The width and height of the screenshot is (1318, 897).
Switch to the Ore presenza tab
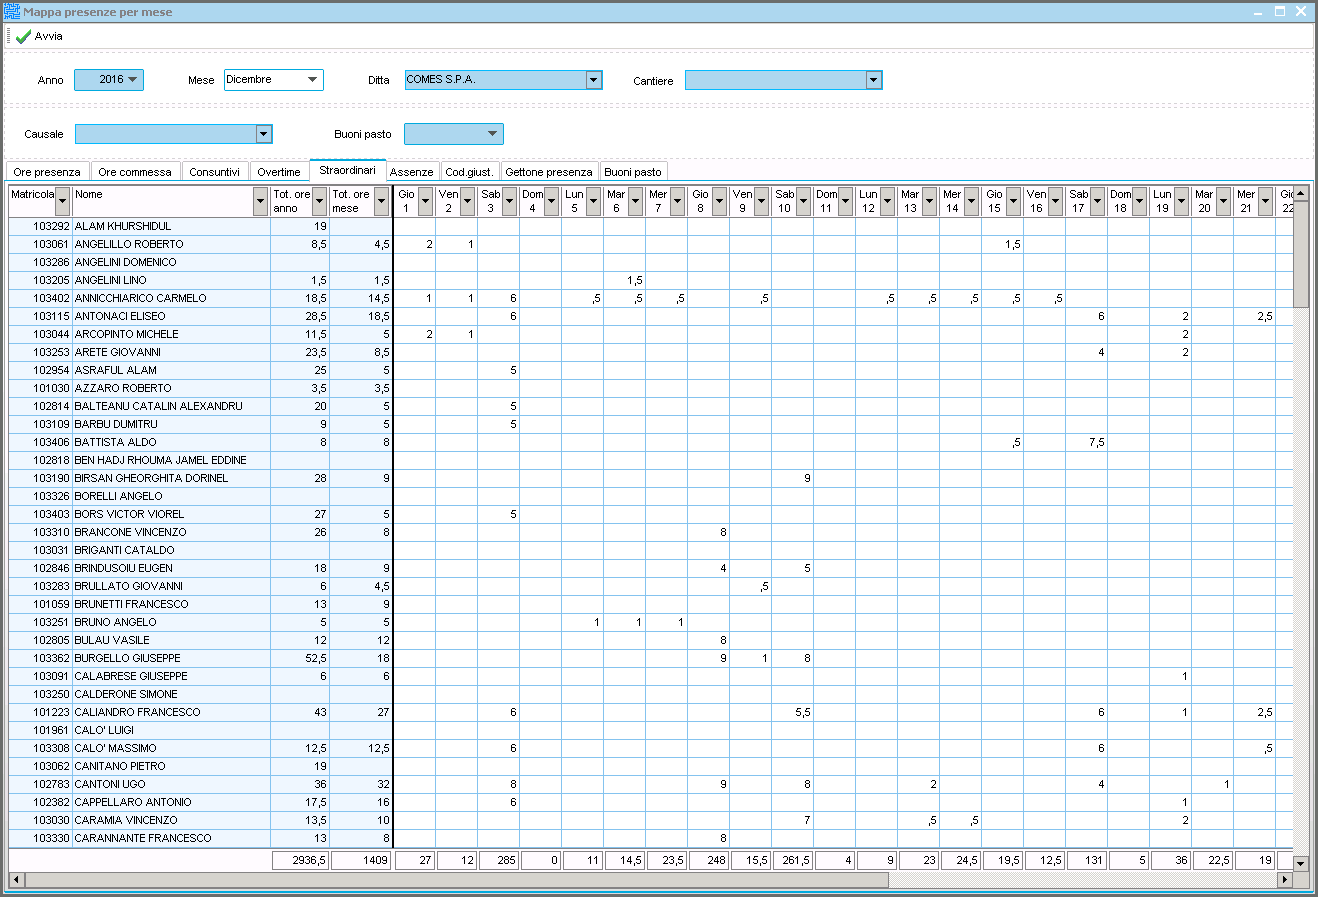[x=47, y=172]
